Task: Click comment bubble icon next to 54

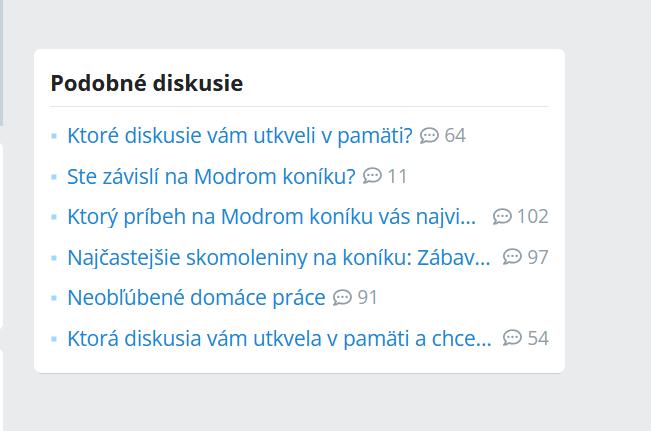Action: 512,338
